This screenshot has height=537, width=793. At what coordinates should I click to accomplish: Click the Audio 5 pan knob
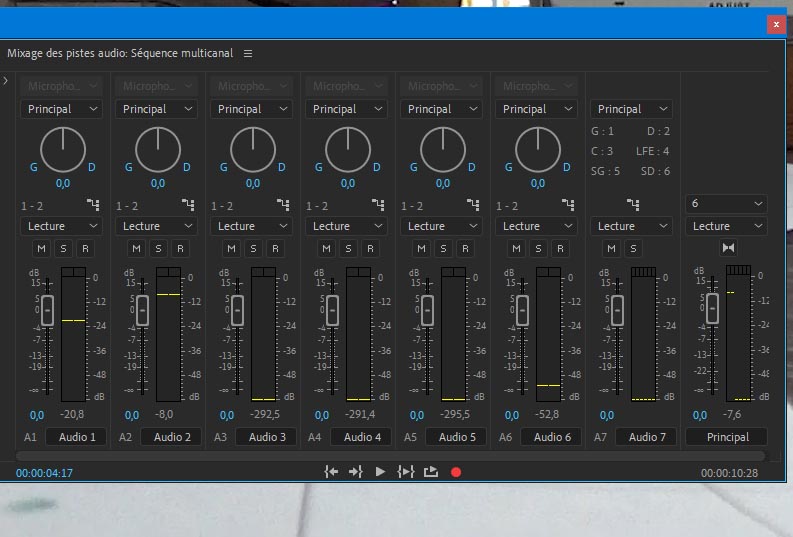pyautogui.click(x=443, y=149)
